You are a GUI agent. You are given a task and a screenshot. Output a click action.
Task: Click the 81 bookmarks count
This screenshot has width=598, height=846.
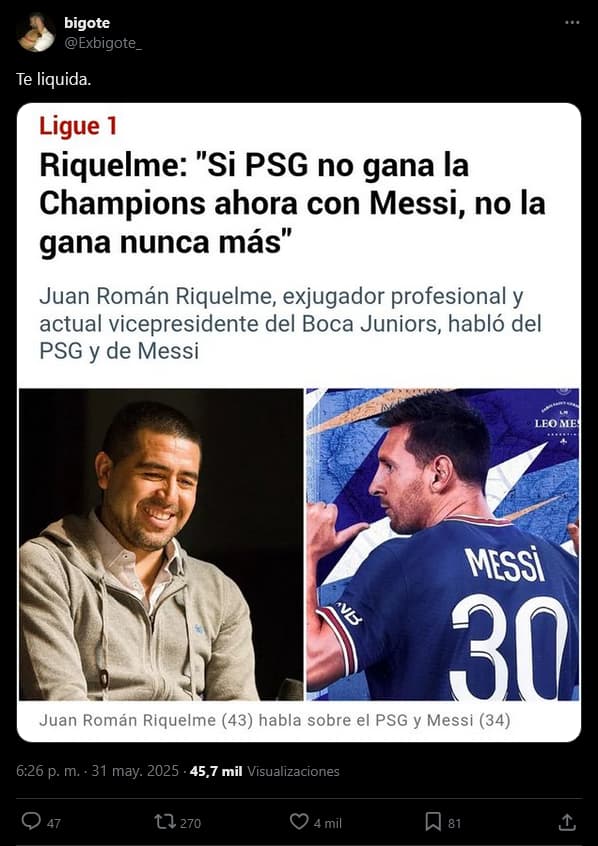(454, 823)
